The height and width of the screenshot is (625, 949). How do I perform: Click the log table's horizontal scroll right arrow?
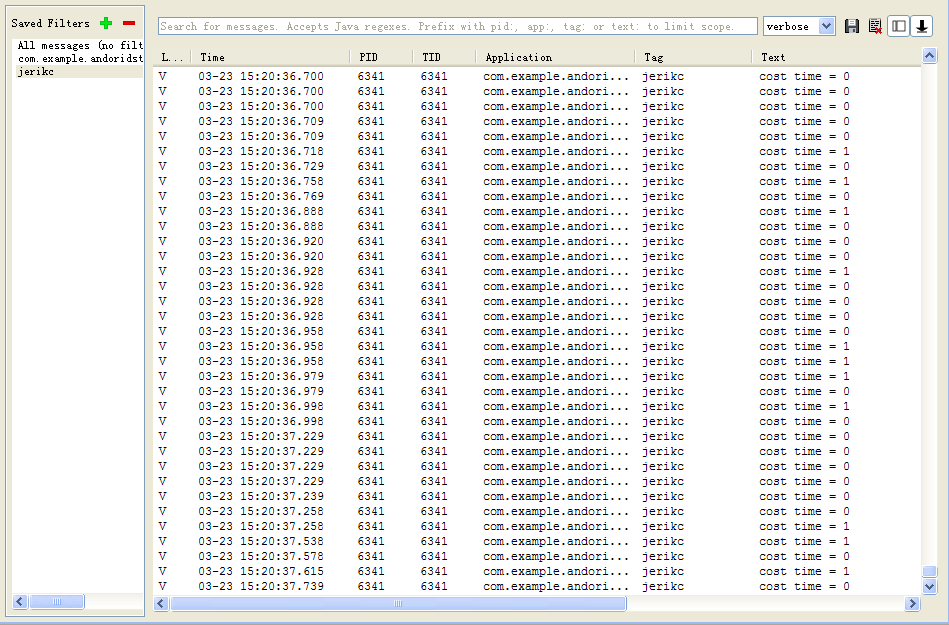tap(912, 603)
